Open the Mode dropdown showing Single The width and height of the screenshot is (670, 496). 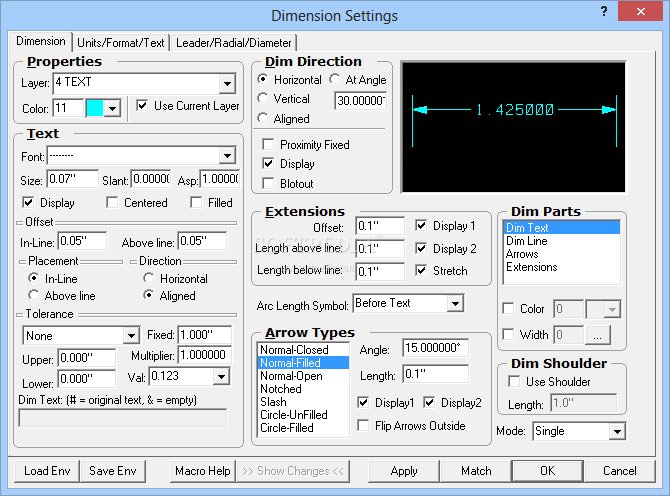tap(617, 431)
